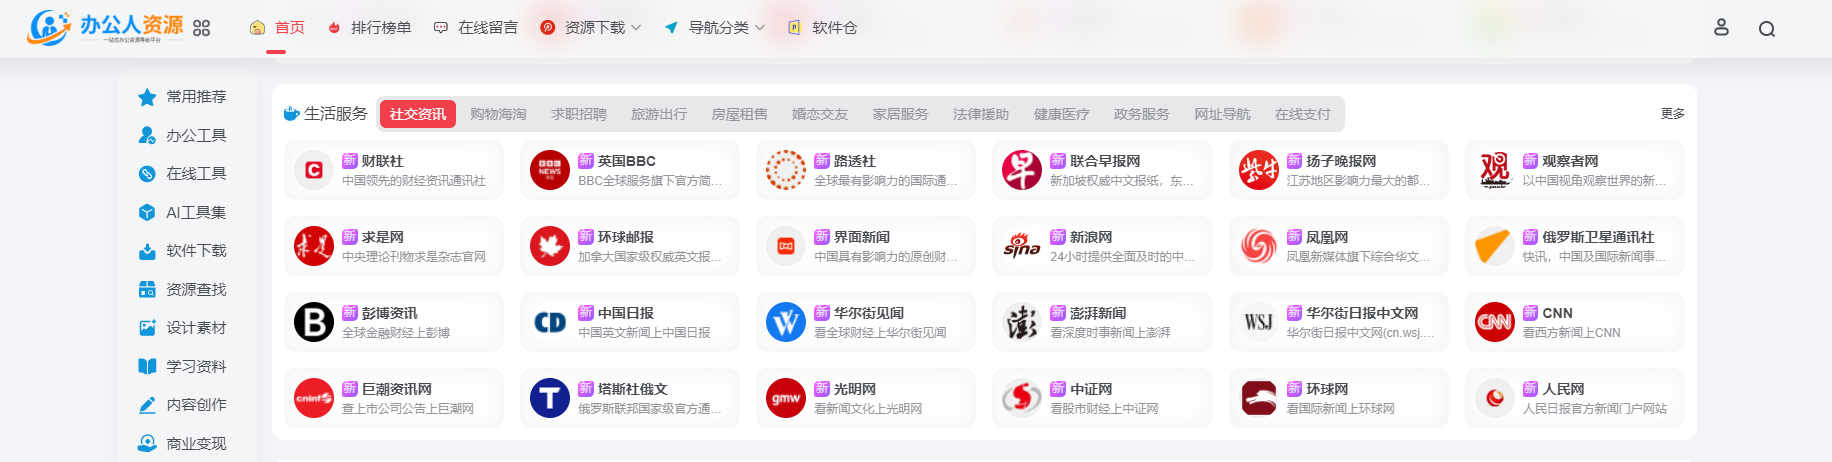The height and width of the screenshot is (462, 1832).
Task: Click the 求是网 red icon
Action: [x=314, y=246]
